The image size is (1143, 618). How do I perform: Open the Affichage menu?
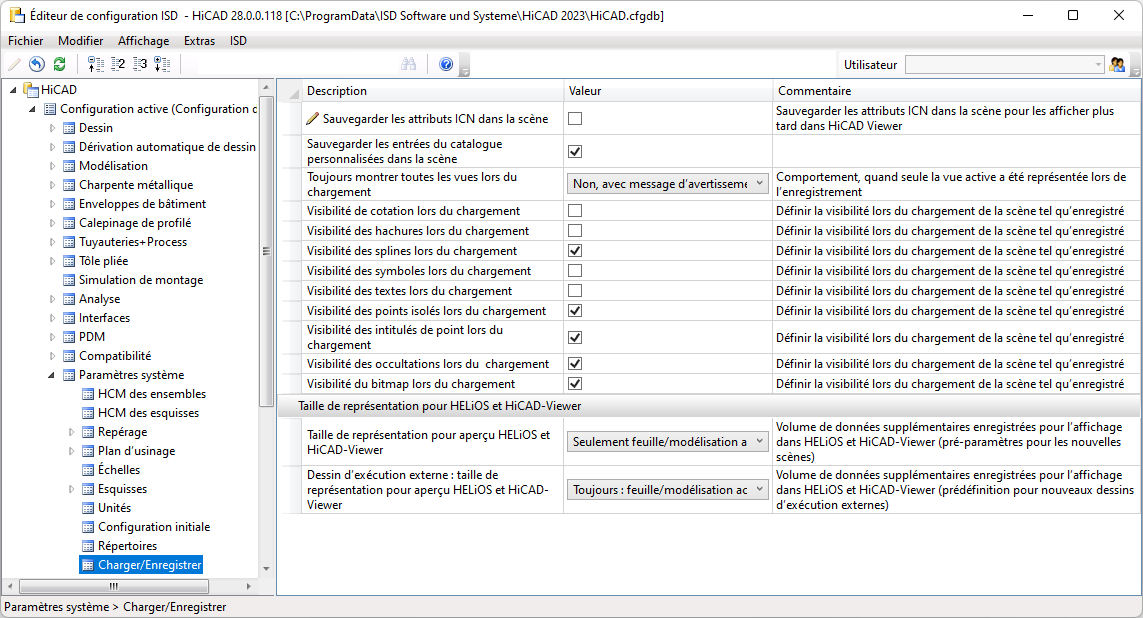(144, 41)
